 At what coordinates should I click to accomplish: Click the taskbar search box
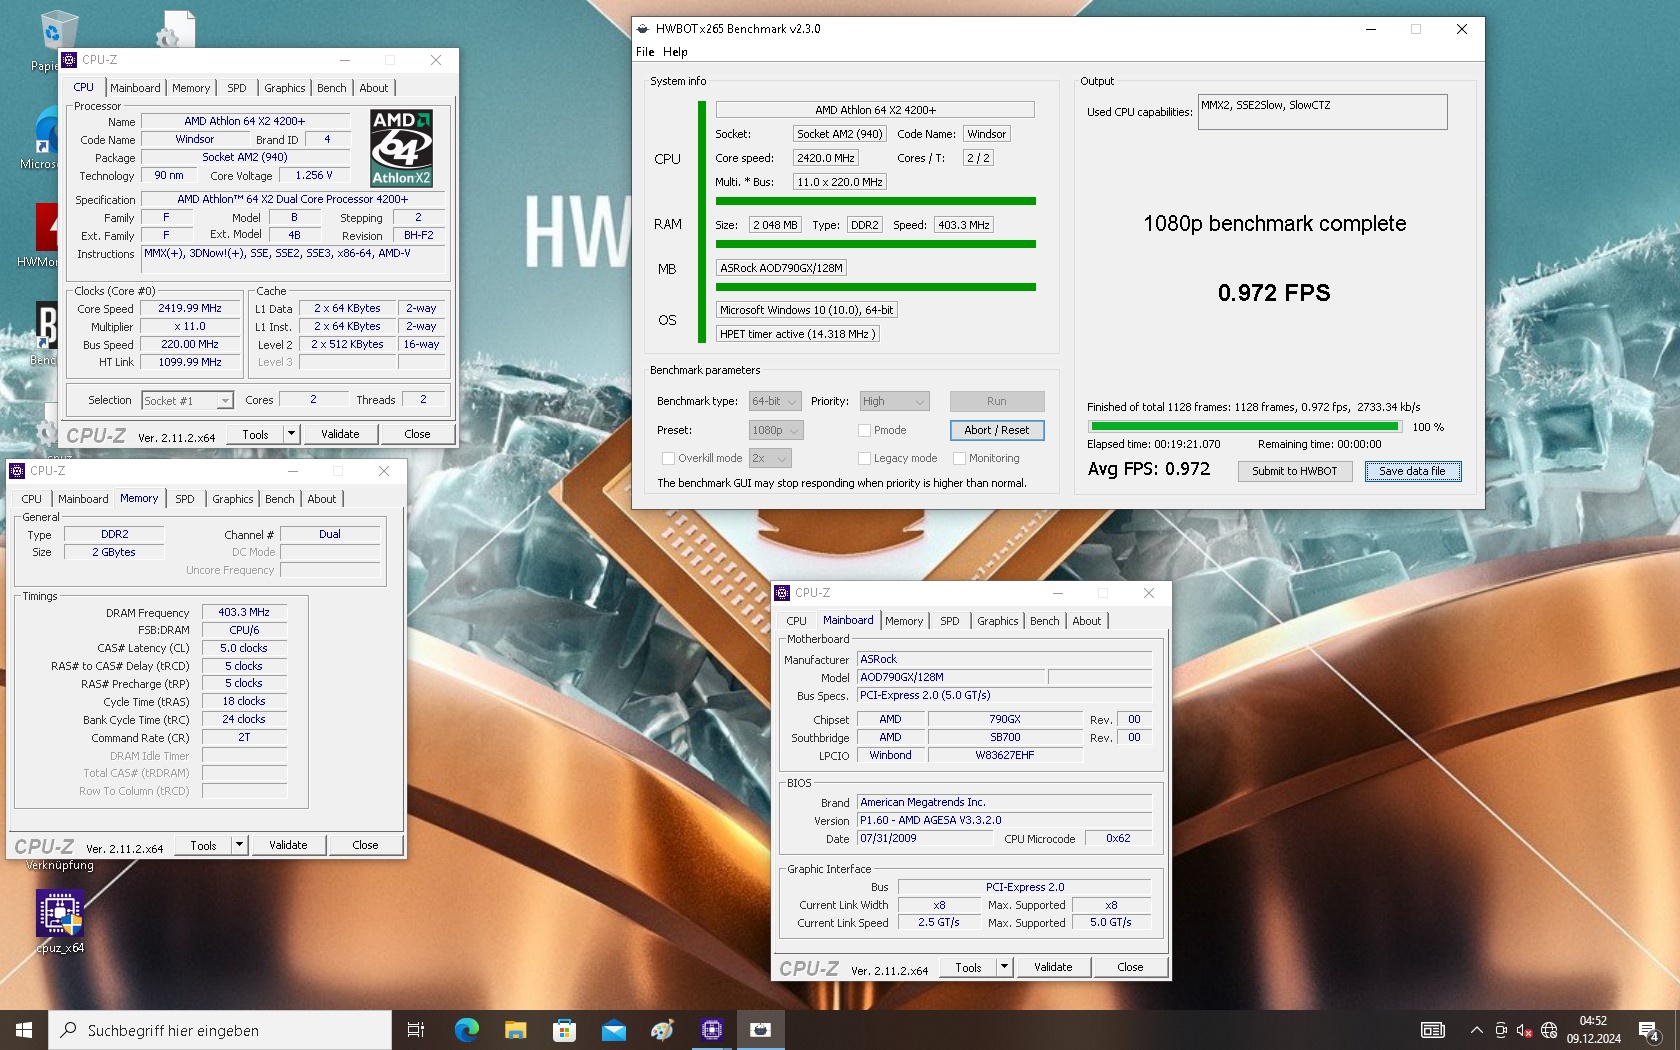pos(220,1030)
